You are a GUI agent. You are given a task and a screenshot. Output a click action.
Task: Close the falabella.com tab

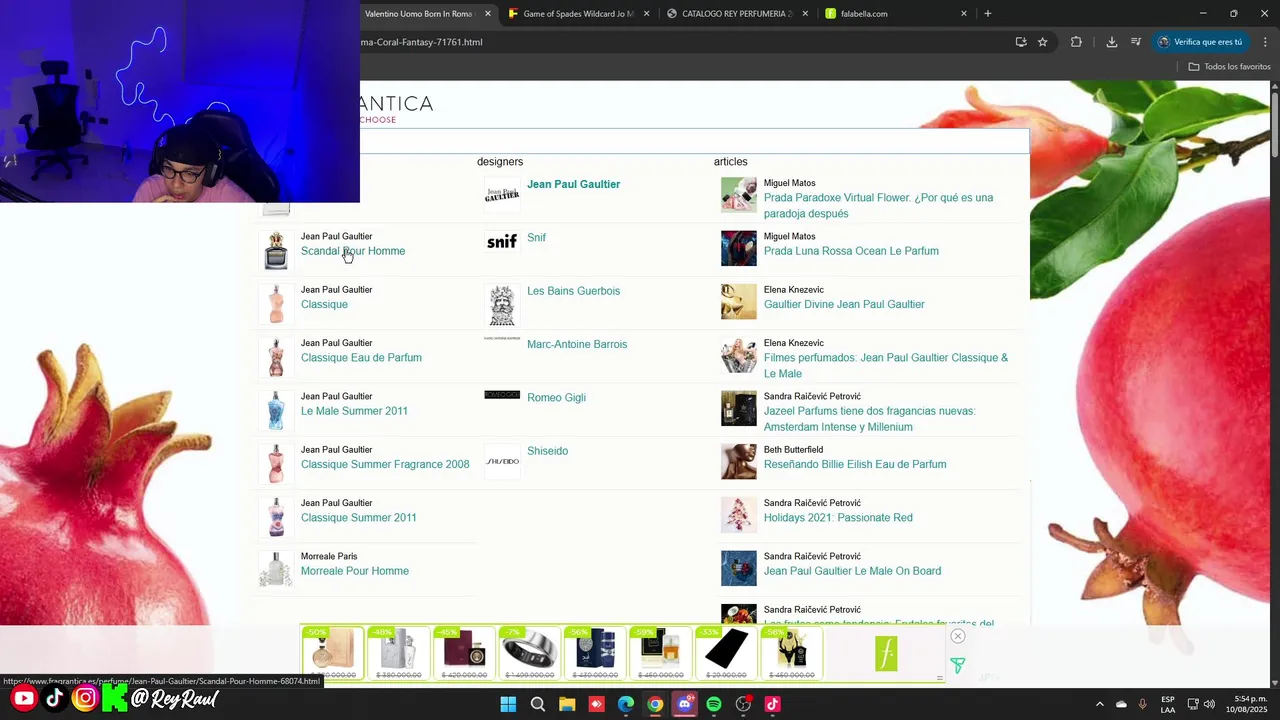pos(964,14)
